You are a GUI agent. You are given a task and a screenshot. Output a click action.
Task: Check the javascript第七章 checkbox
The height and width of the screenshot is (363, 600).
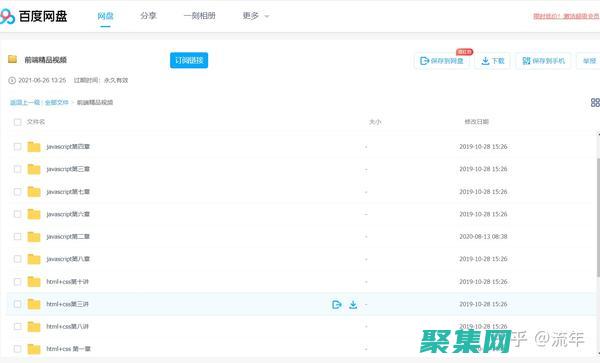[17, 192]
